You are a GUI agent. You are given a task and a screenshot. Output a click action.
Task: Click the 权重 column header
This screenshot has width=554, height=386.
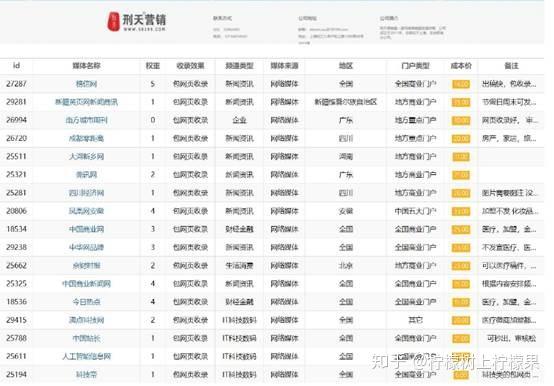(153, 66)
